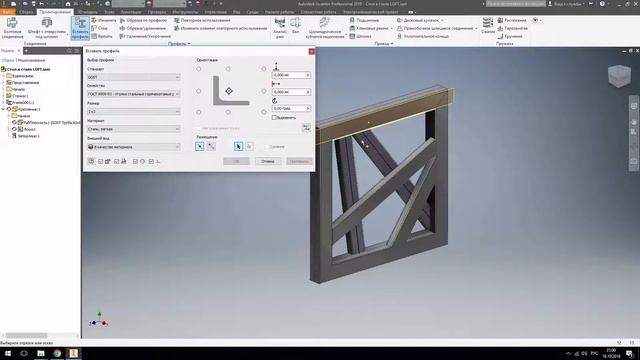
Task: Select the bottom-right orientation radio button
Action: [x=264, y=112]
